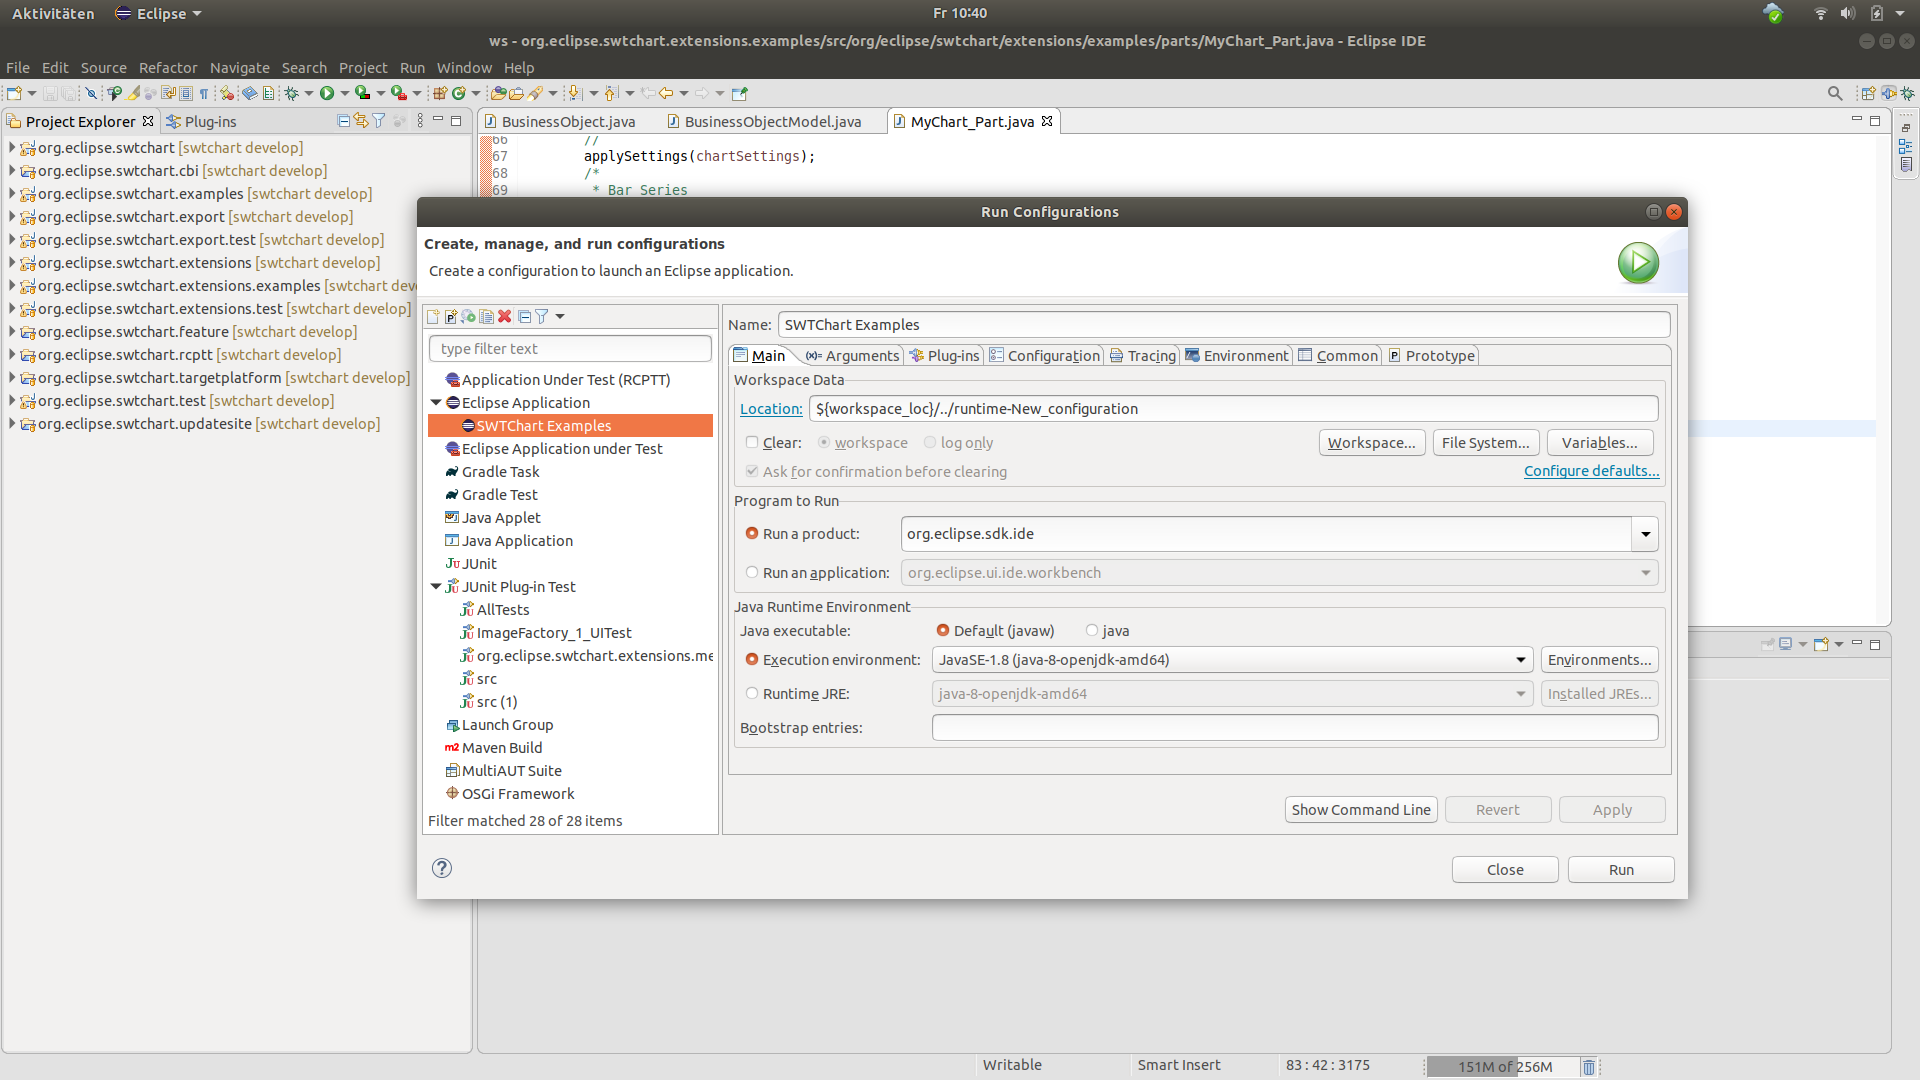Image resolution: width=1920 pixels, height=1080 pixels.
Task: Open the Execution environment combo box
Action: tap(1233, 660)
